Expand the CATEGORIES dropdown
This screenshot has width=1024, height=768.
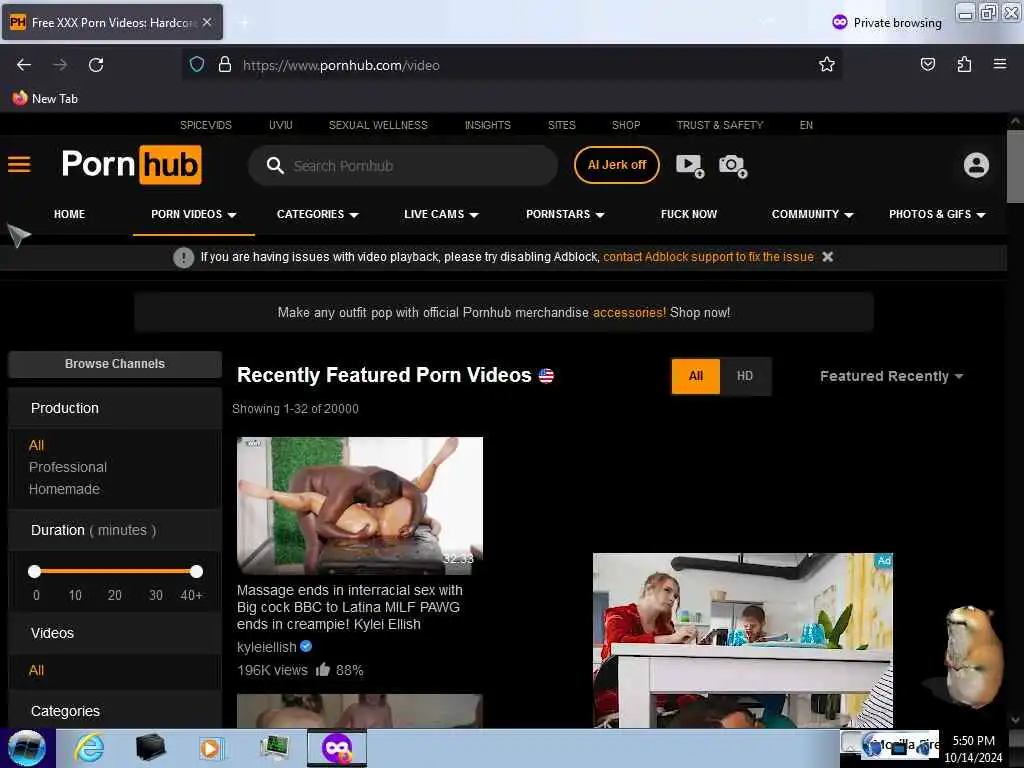pyautogui.click(x=317, y=214)
